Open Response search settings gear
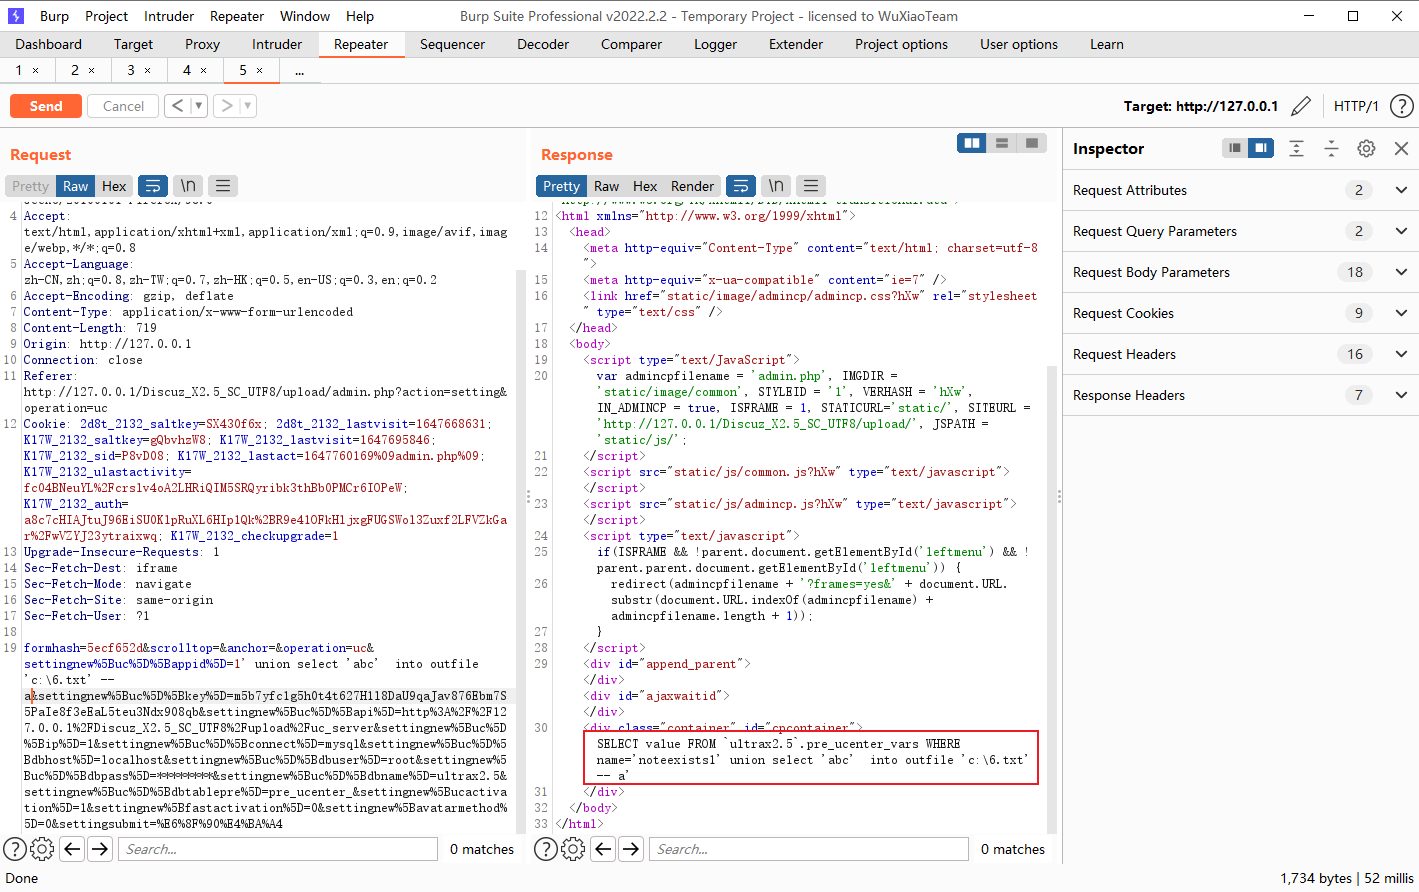Viewport: 1419px width, 892px height. [573, 849]
